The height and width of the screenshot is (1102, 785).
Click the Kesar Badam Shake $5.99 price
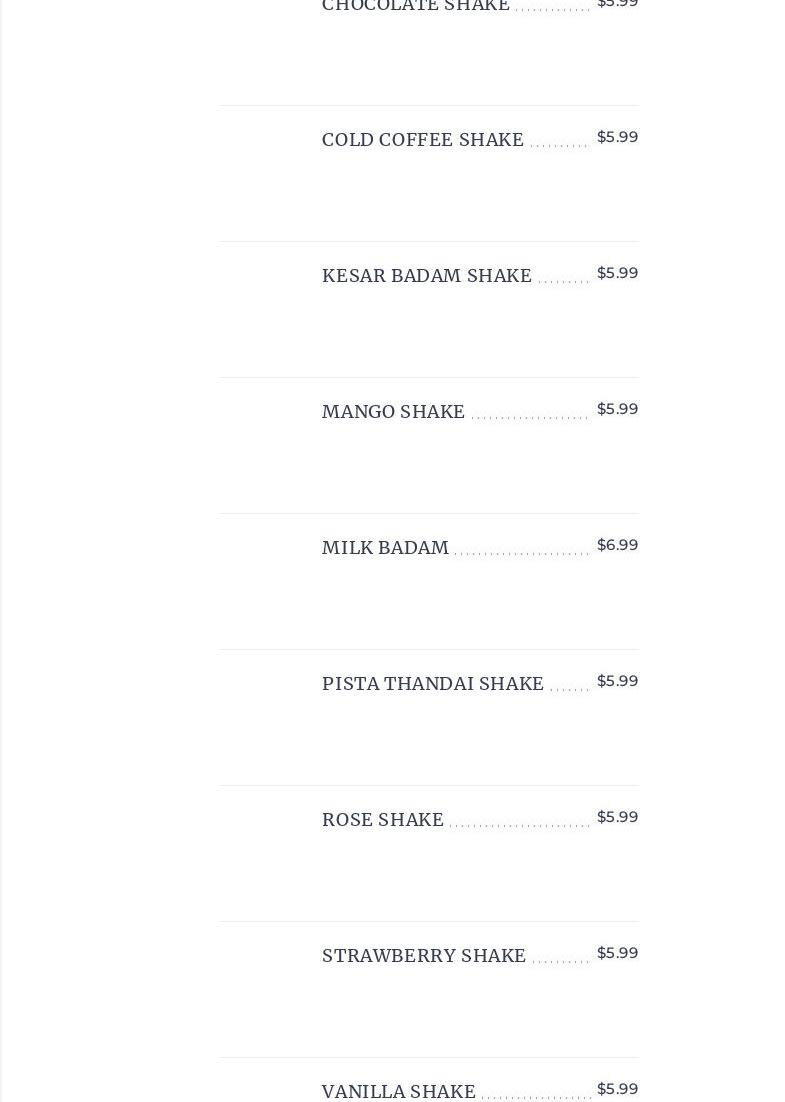point(617,273)
